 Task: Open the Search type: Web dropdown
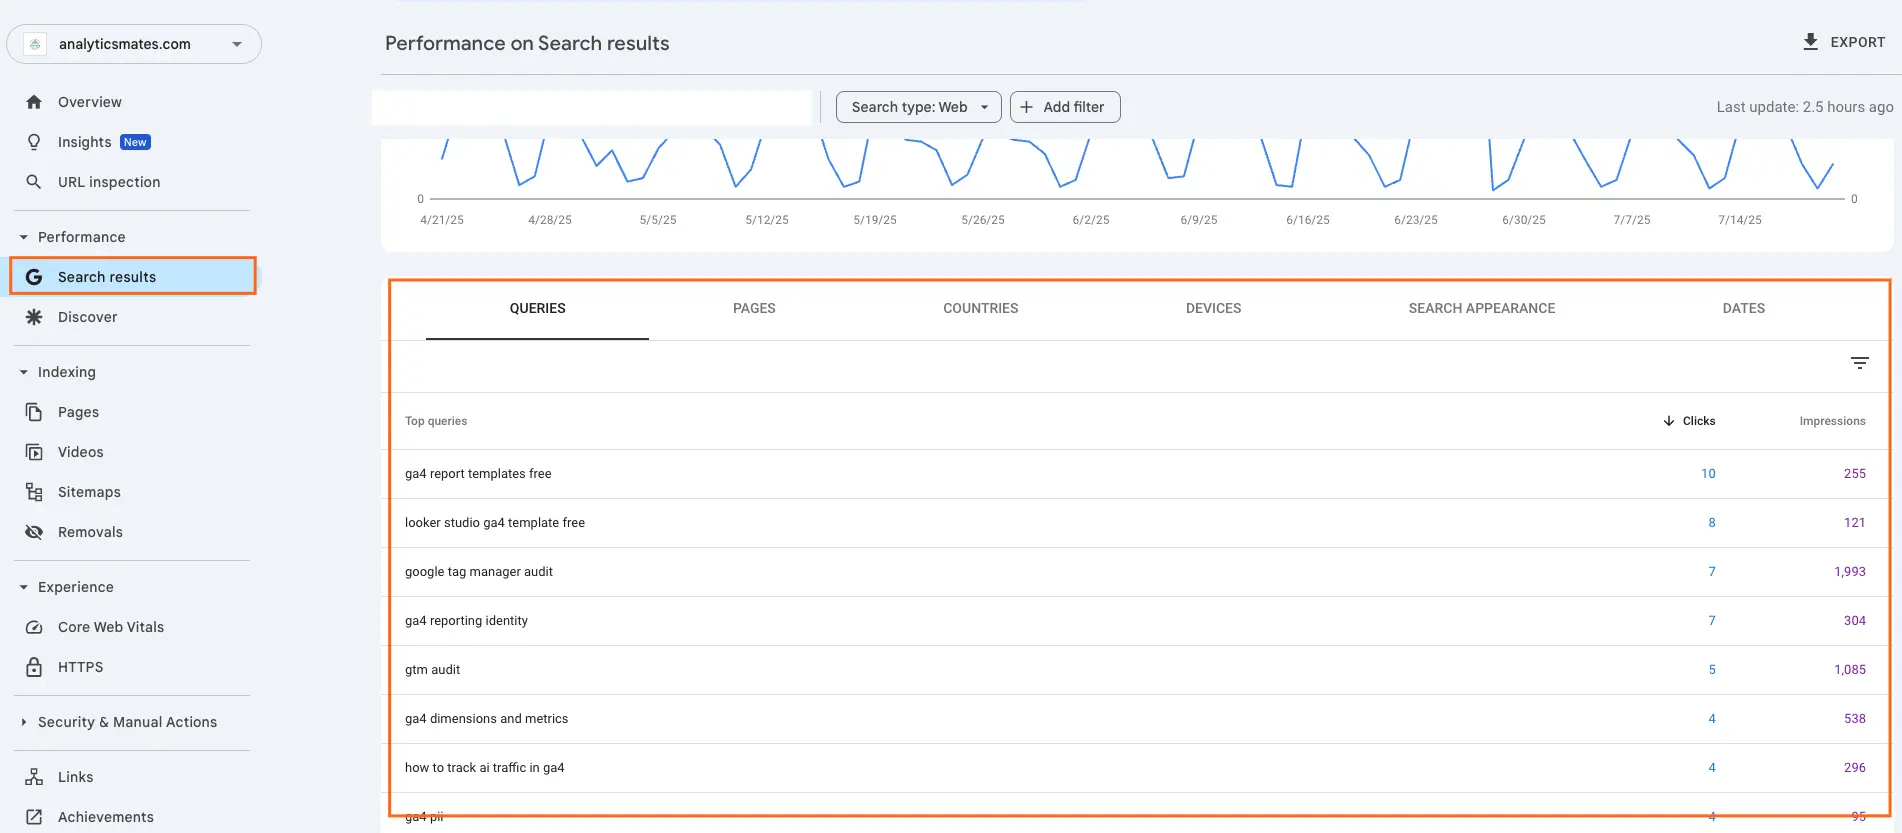918,107
